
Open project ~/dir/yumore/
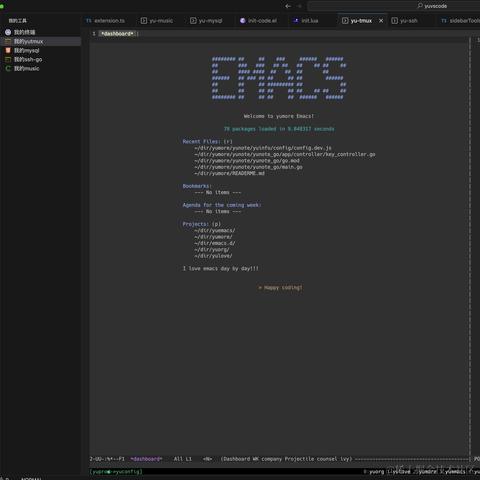tap(213, 237)
